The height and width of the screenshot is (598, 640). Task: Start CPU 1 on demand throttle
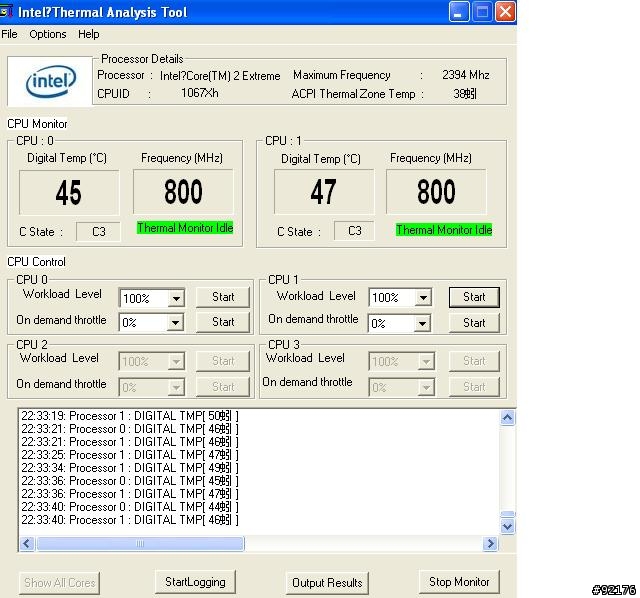474,323
